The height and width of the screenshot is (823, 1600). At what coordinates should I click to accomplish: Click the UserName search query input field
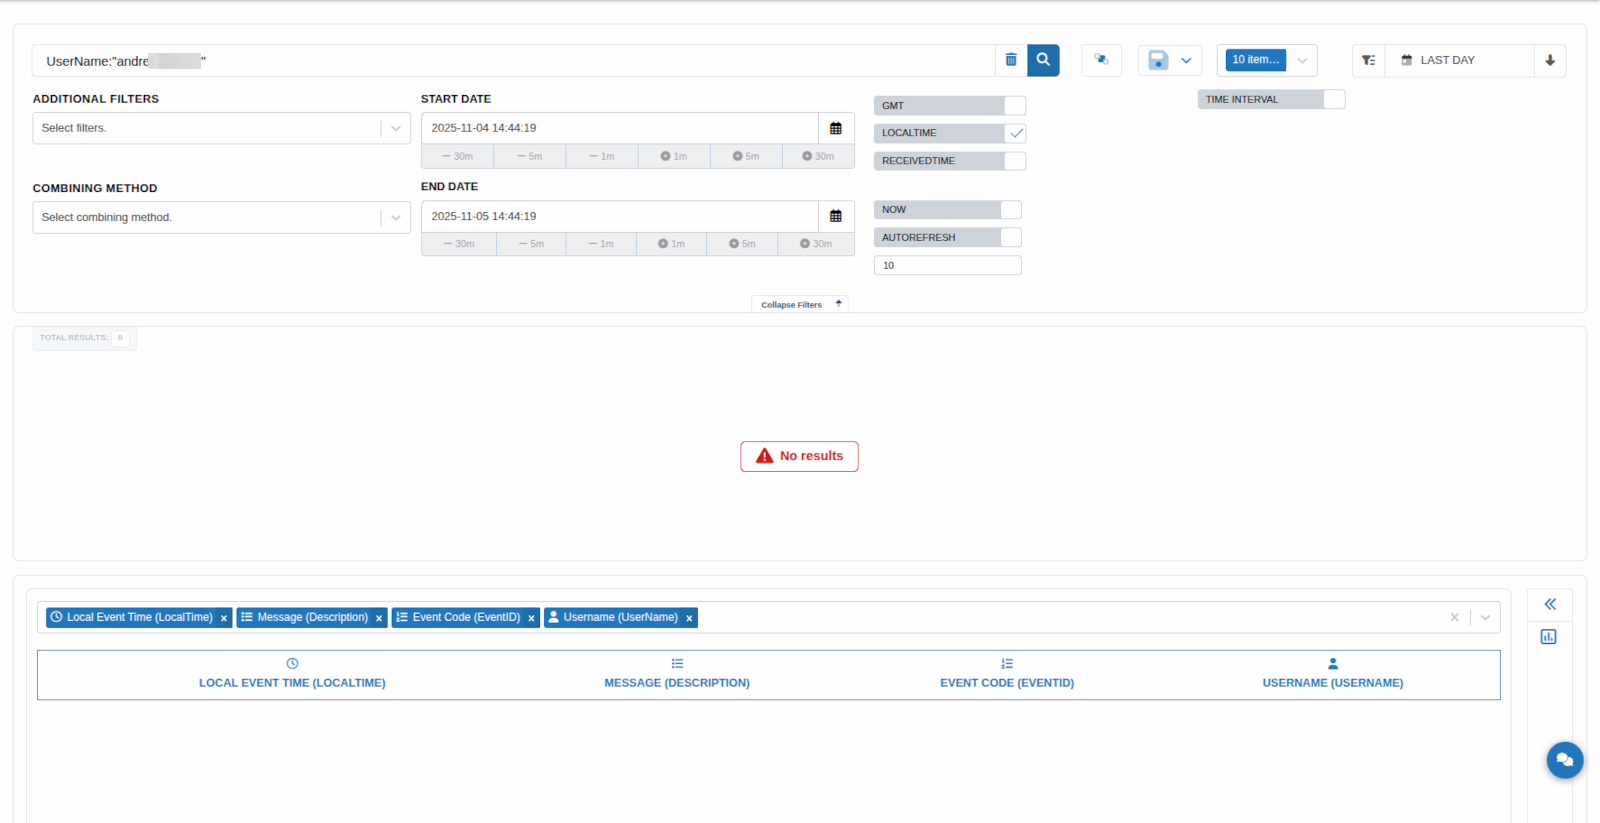pyautogui.click(x=500, y=61)
